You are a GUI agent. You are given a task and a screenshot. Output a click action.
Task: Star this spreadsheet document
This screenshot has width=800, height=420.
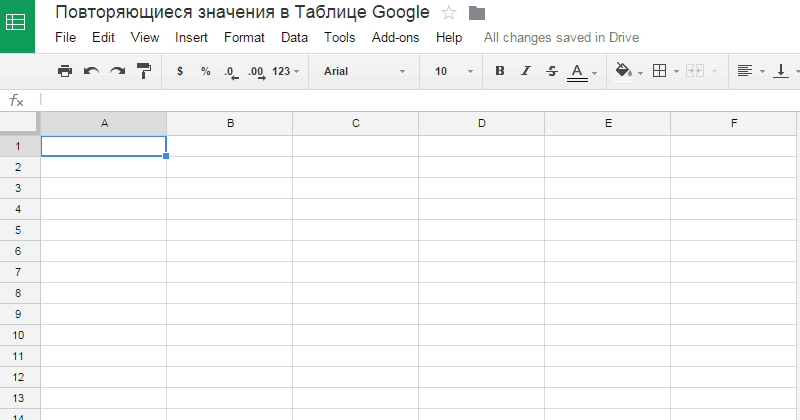pyautogui.click(x=449, y=13)
